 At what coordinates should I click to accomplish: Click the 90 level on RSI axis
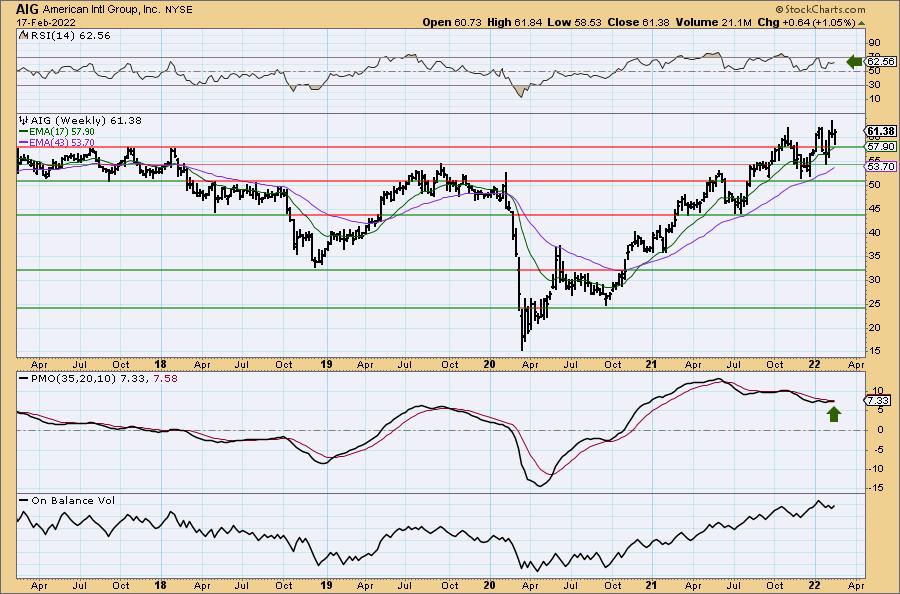click(x=874, y=42)
